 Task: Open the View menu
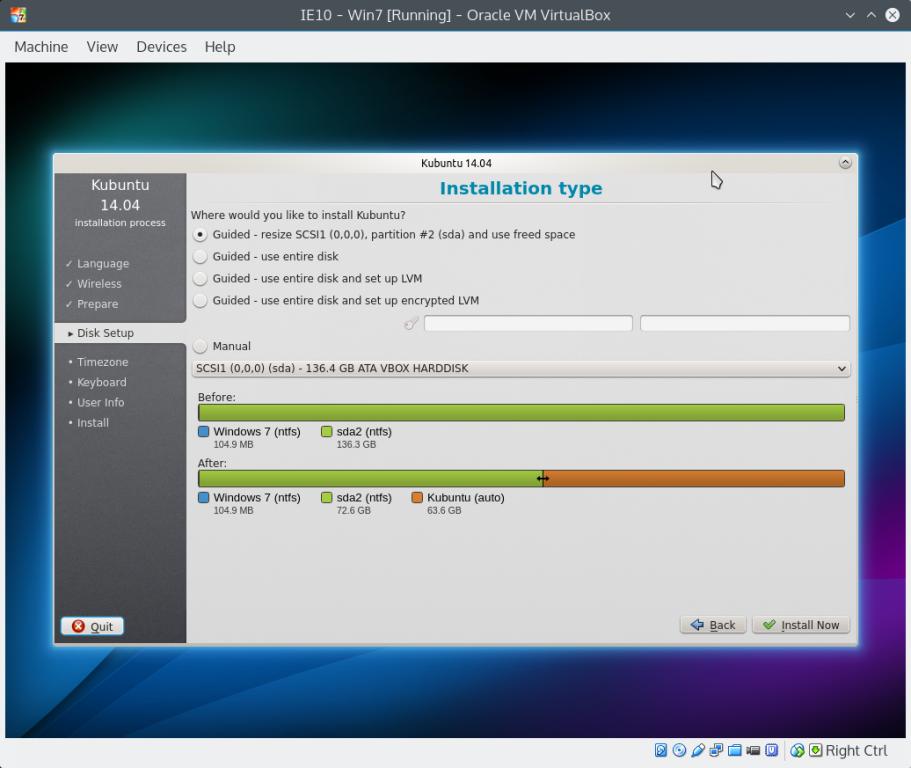[x=102, y=47]
